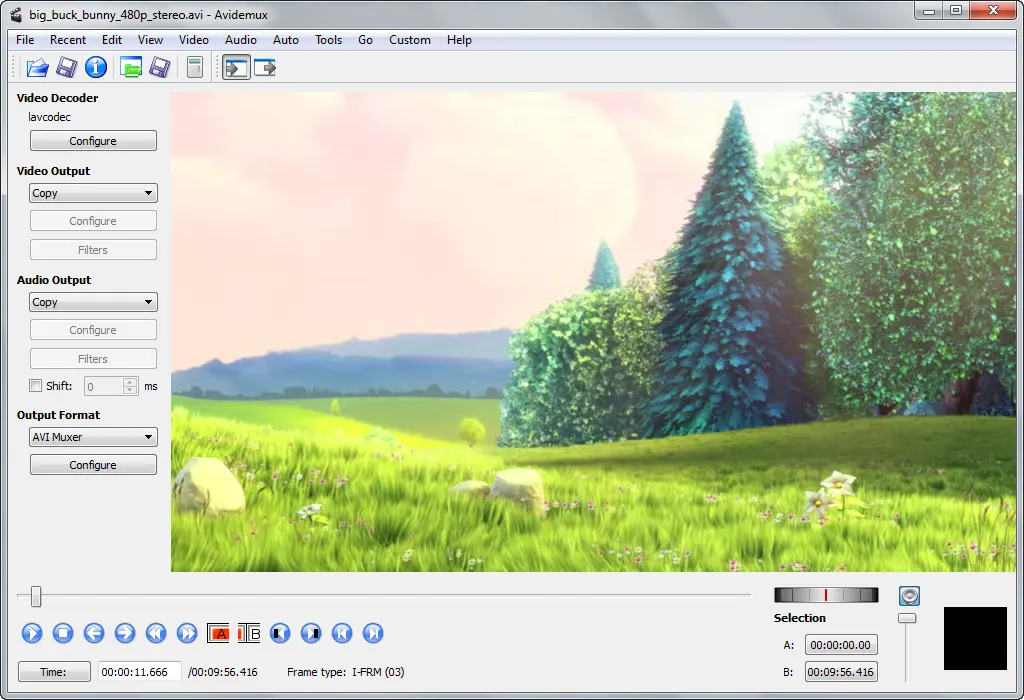The width and height of the screenshot is (1024, 700).
Task: Enable the audio Shift checkbox
Action: click(x=35, y=385)
